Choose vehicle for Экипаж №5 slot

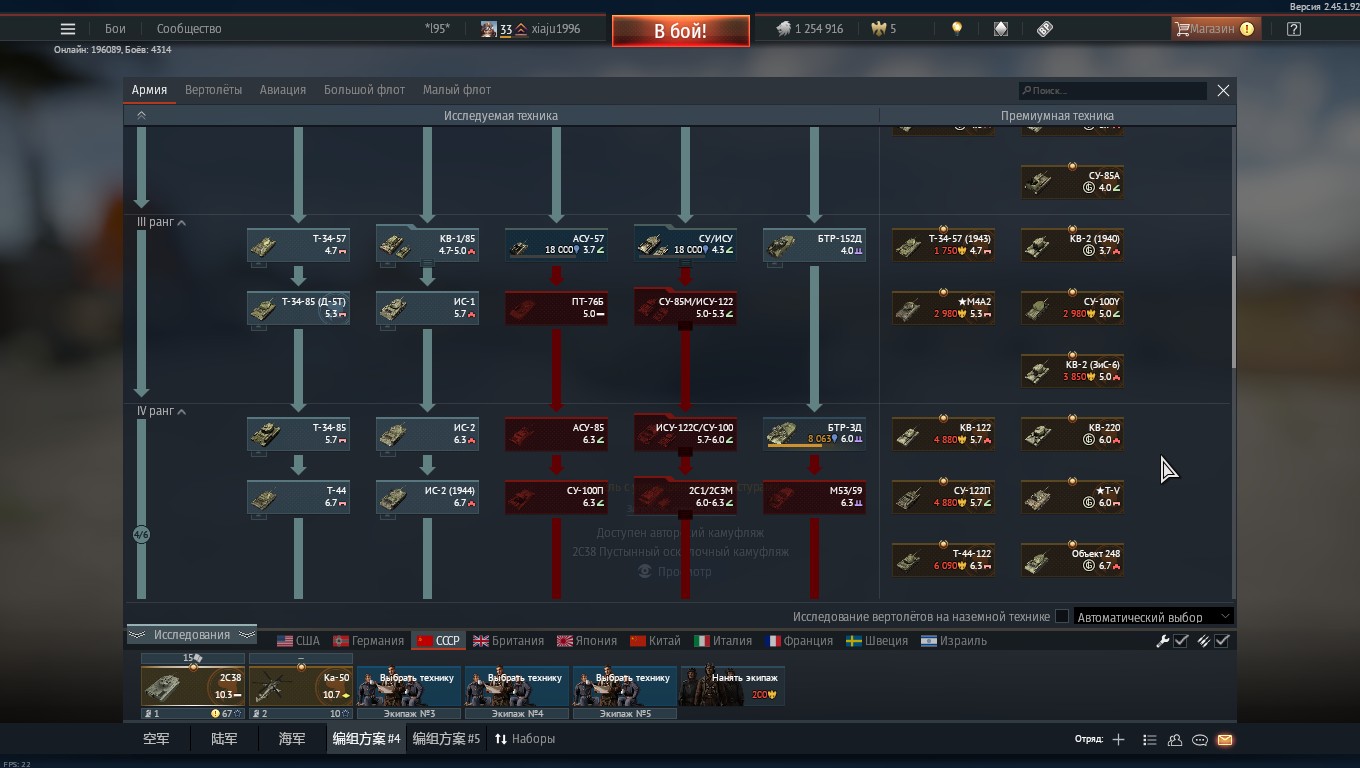[x=625, y=686]
